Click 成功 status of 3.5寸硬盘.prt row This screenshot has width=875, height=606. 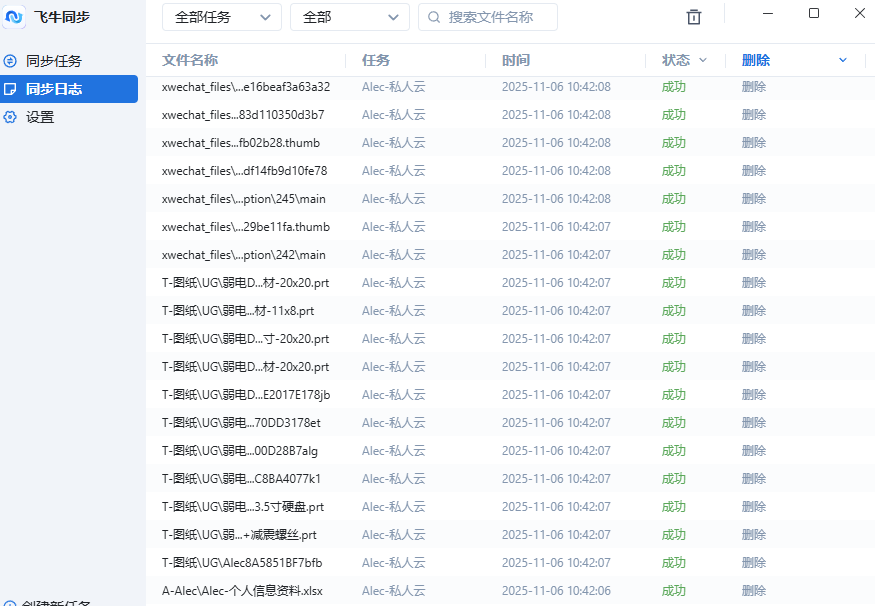pos(674,507)
